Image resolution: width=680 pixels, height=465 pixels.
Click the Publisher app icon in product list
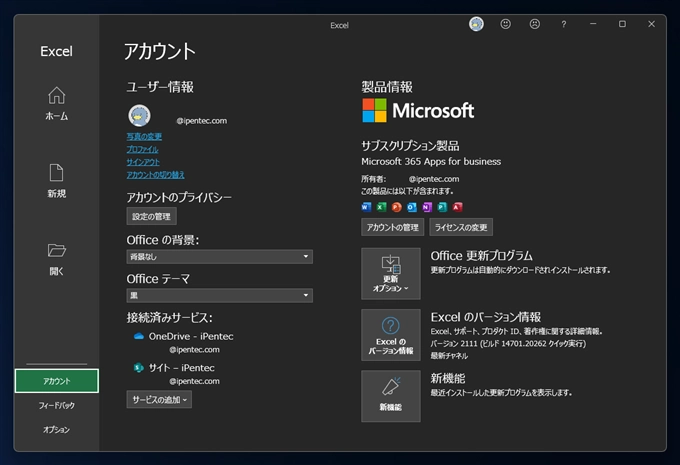coord(442,207)
